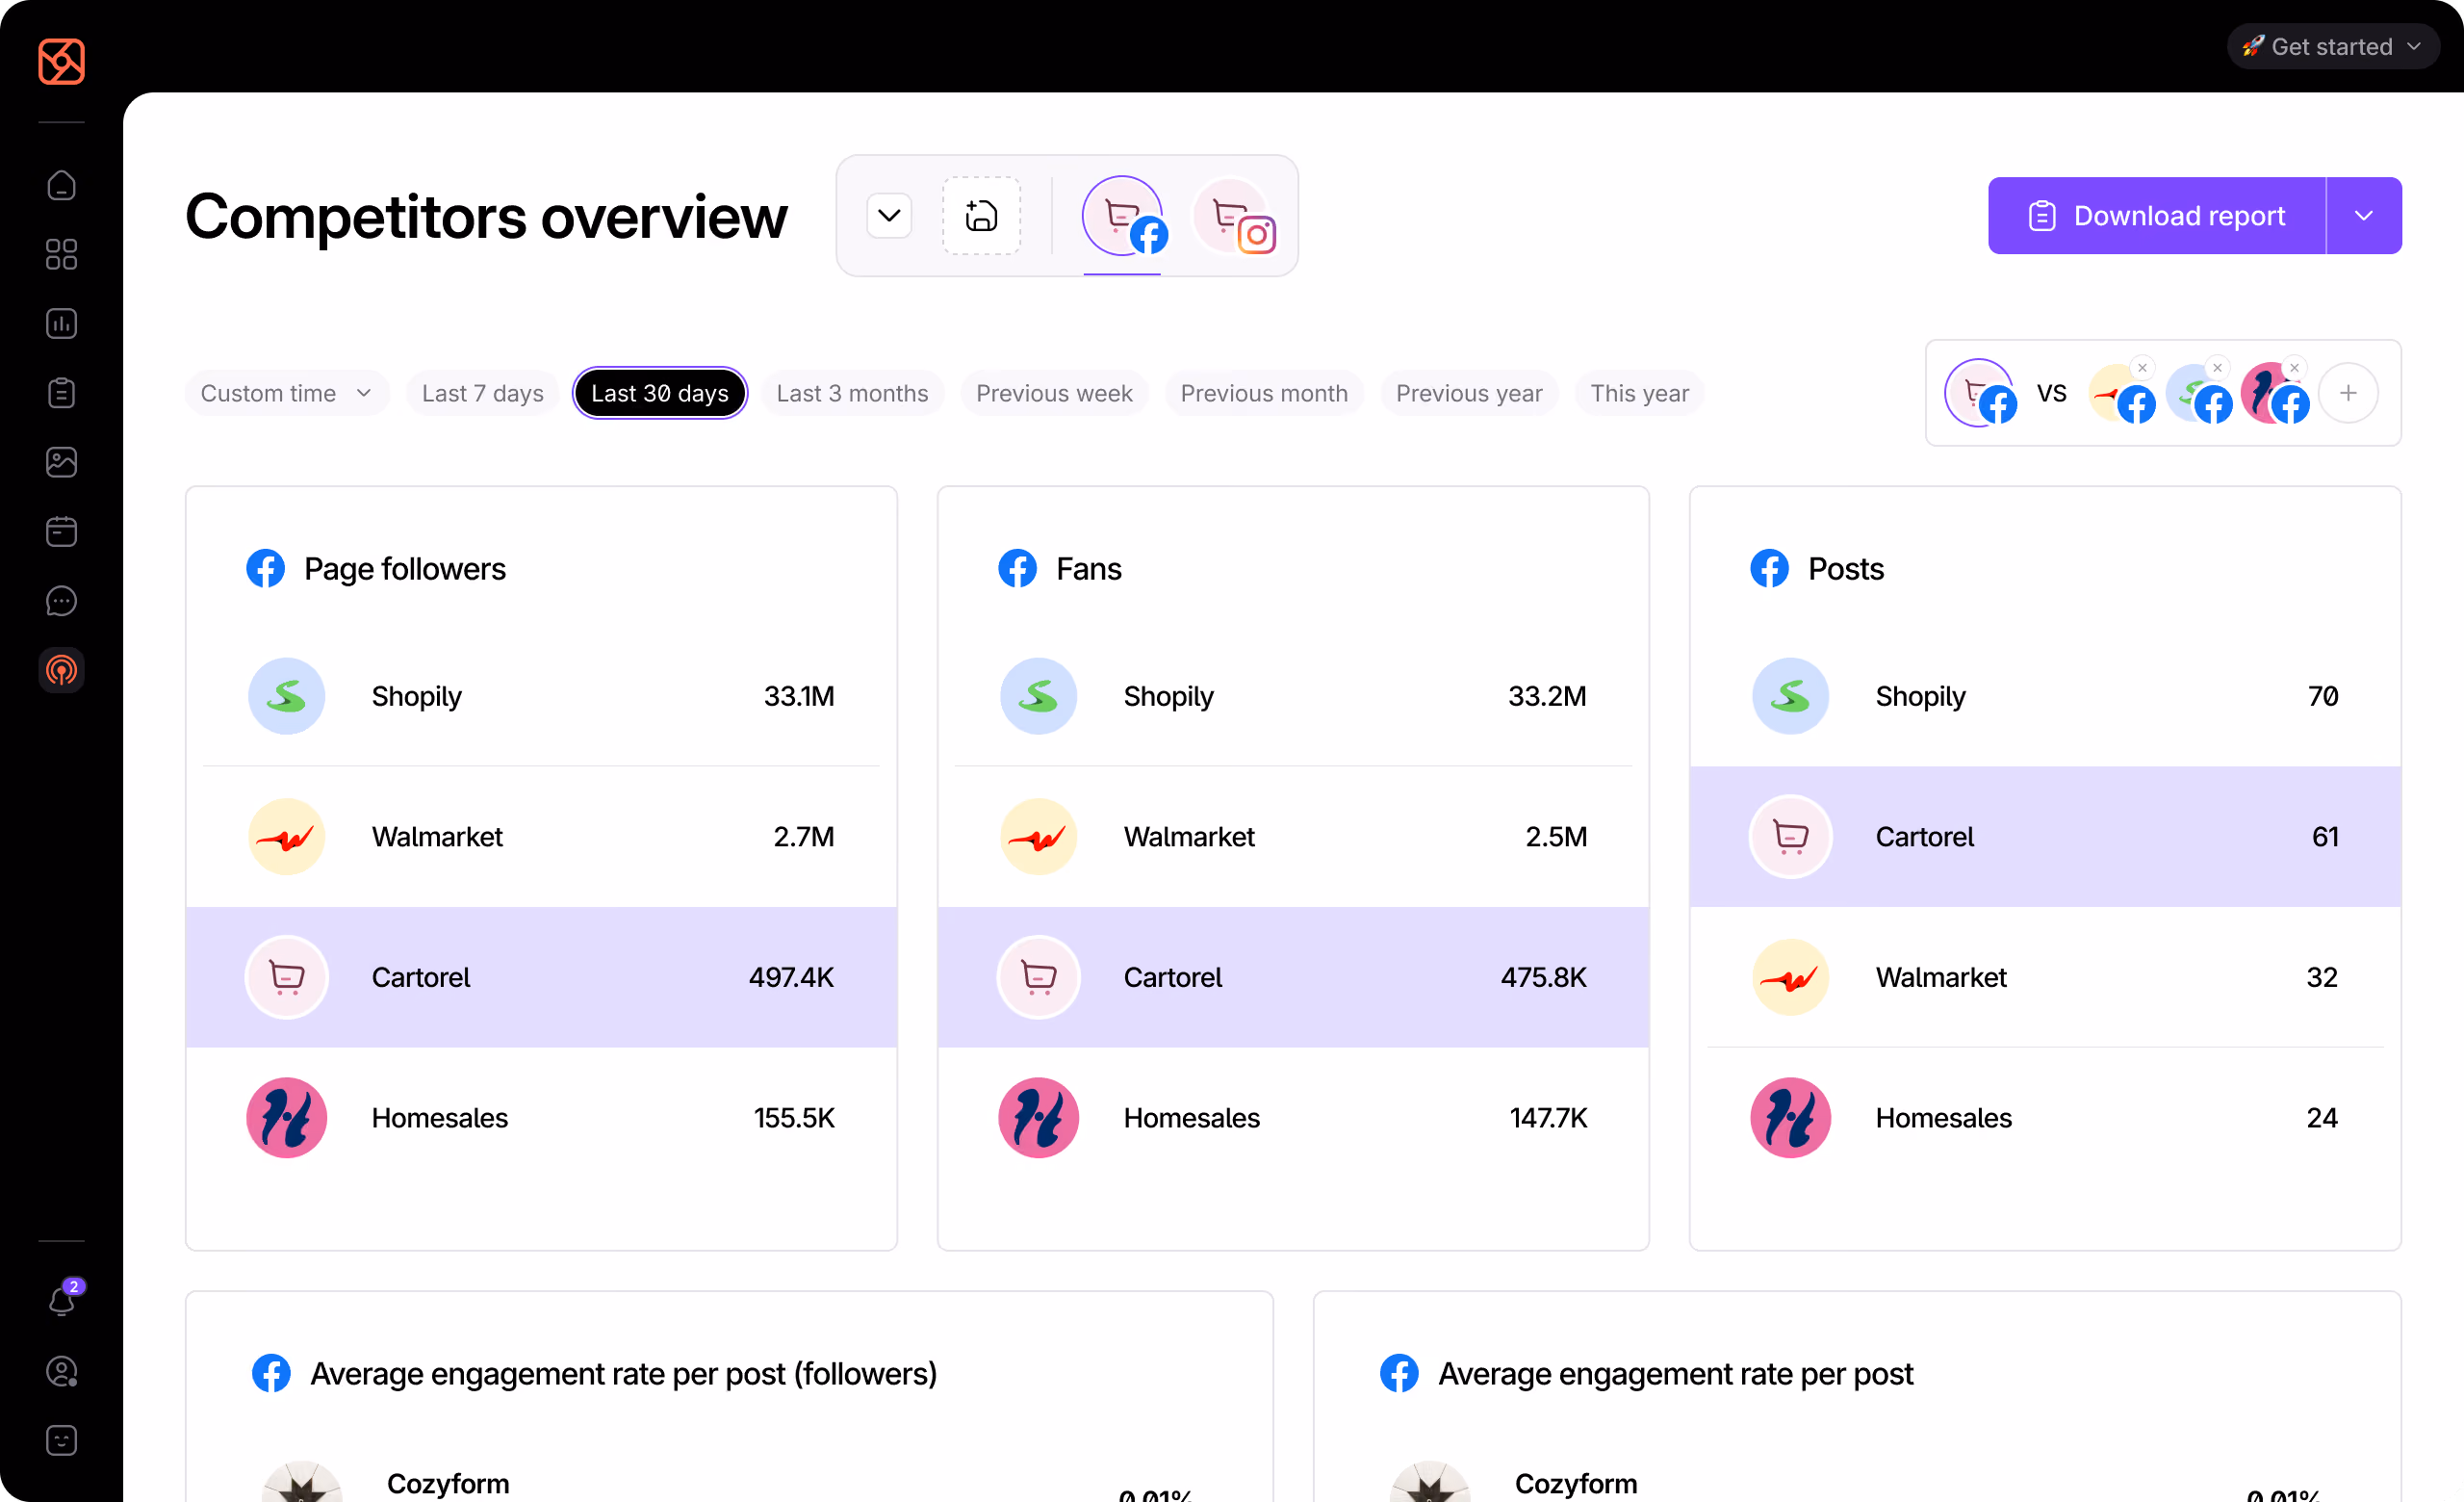The width and height of the screenshot is (2464, 1502).
Task: Switch to the Cartorel Instagram profile tab
Action: click(x=1236, y=216)
